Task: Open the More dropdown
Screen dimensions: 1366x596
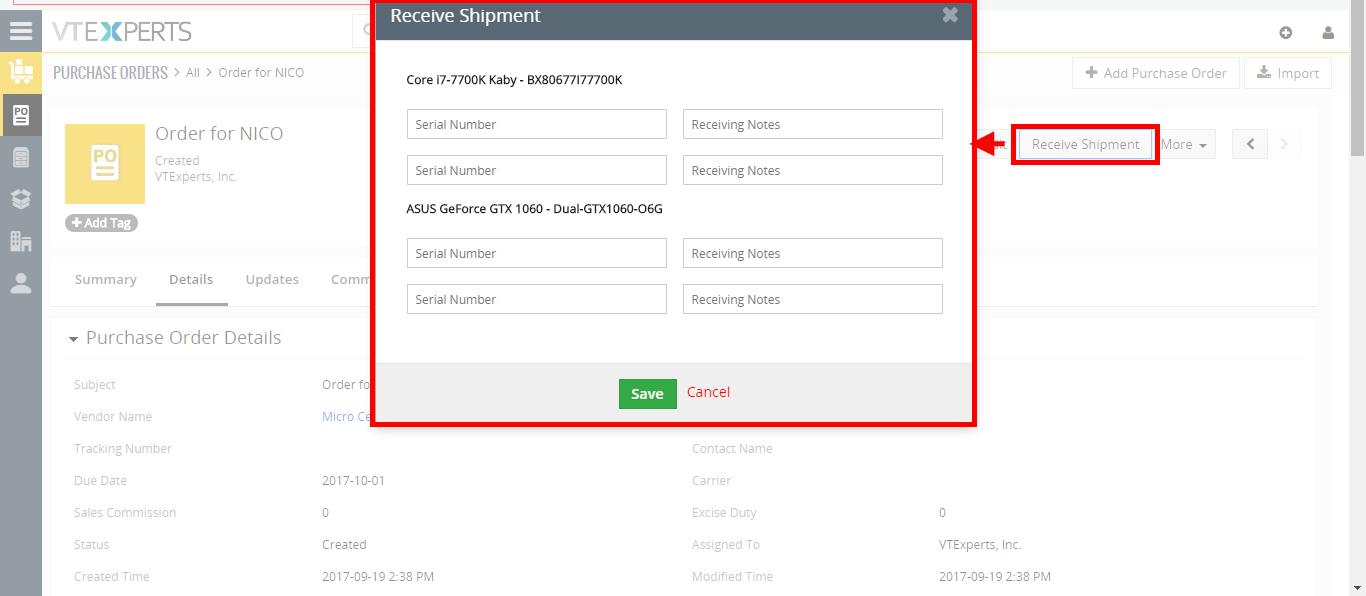Action: 1185,144
